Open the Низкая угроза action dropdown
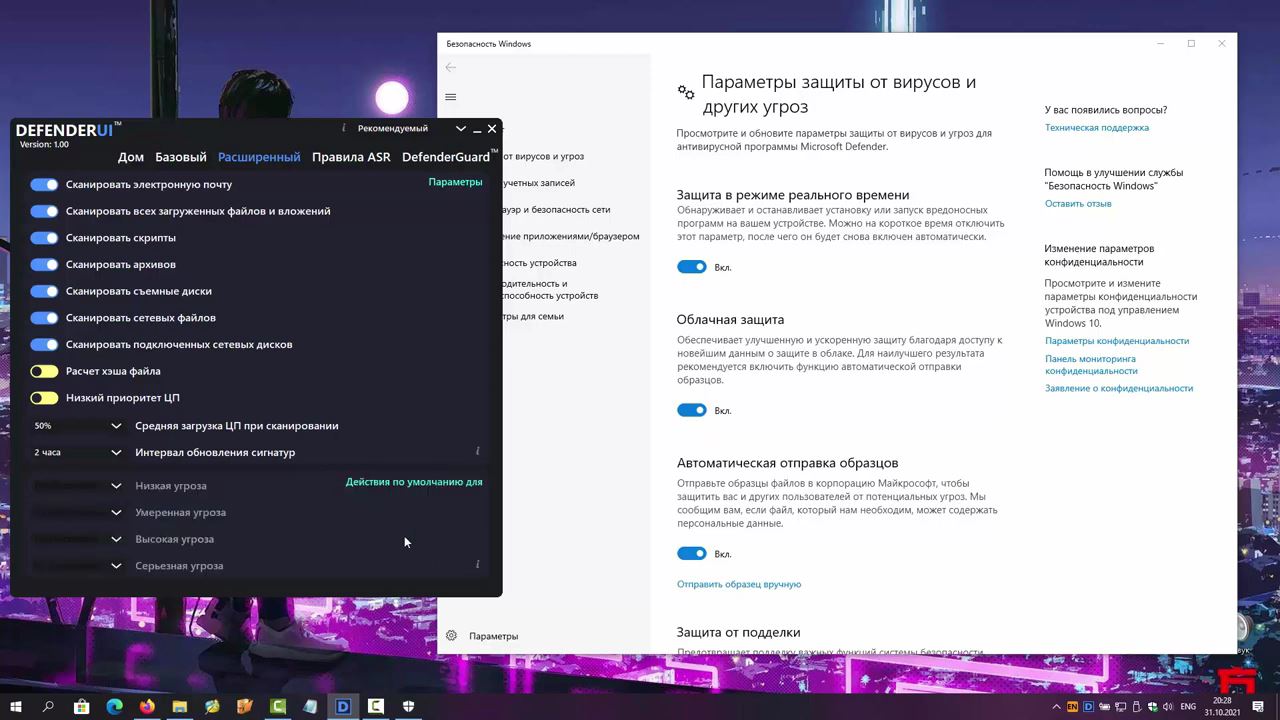This screenshot has width=1280, height=720. pos(116,486)
